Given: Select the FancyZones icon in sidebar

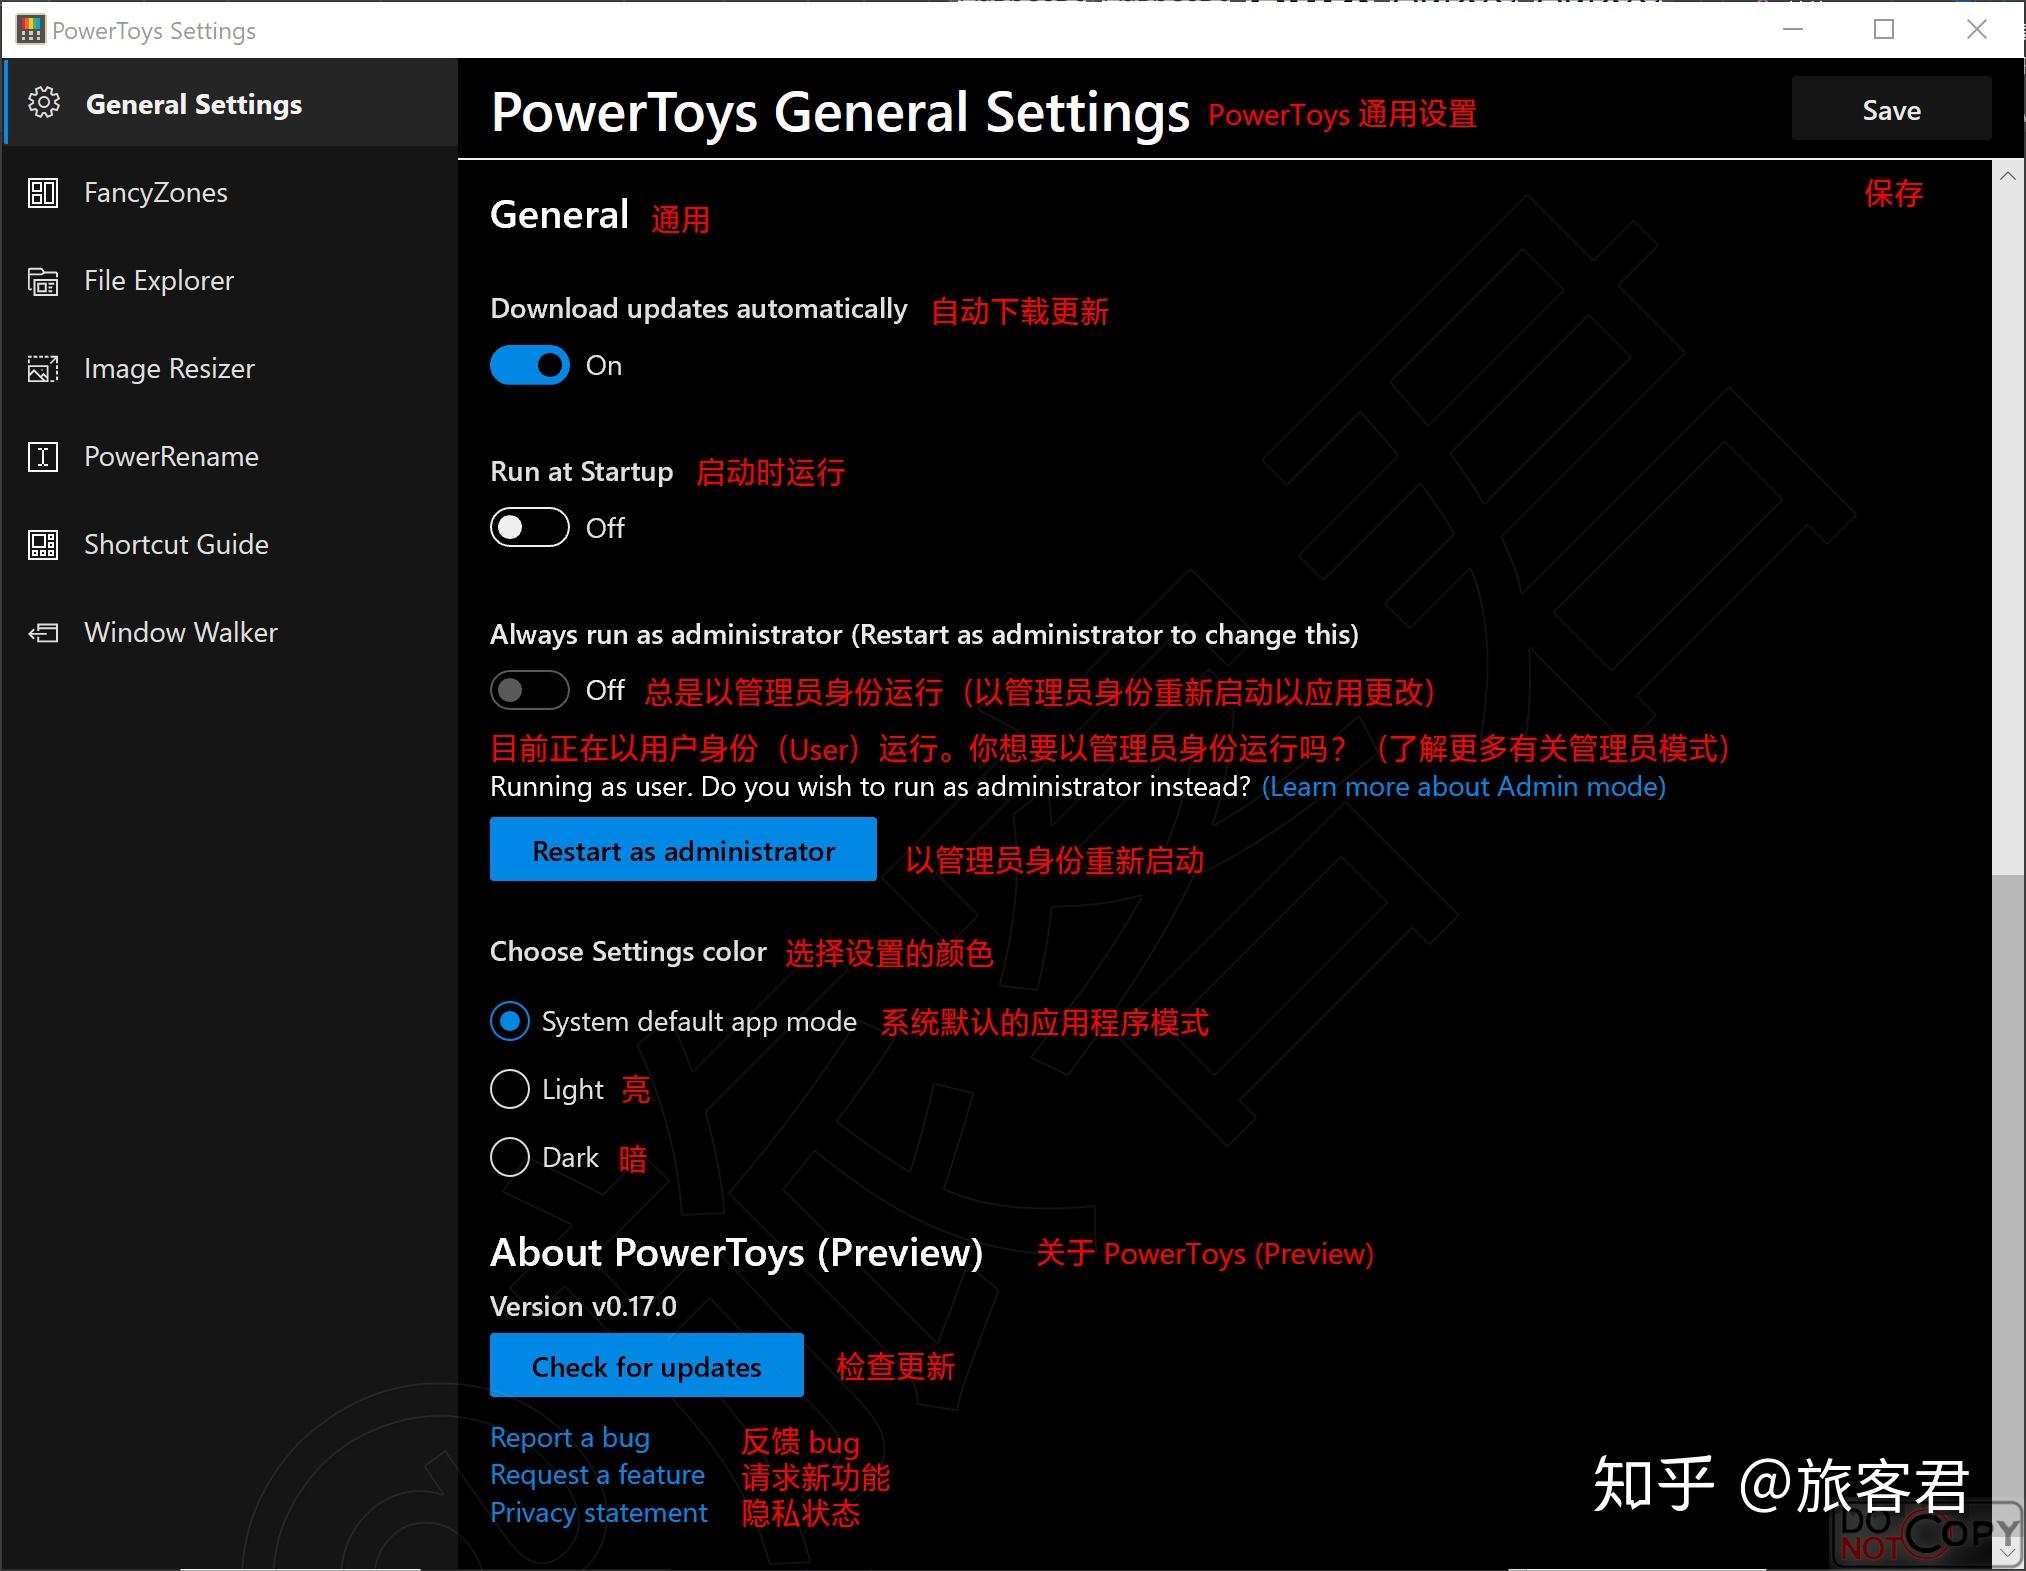Looking at the screenshot, I should (x=42, y=193).
